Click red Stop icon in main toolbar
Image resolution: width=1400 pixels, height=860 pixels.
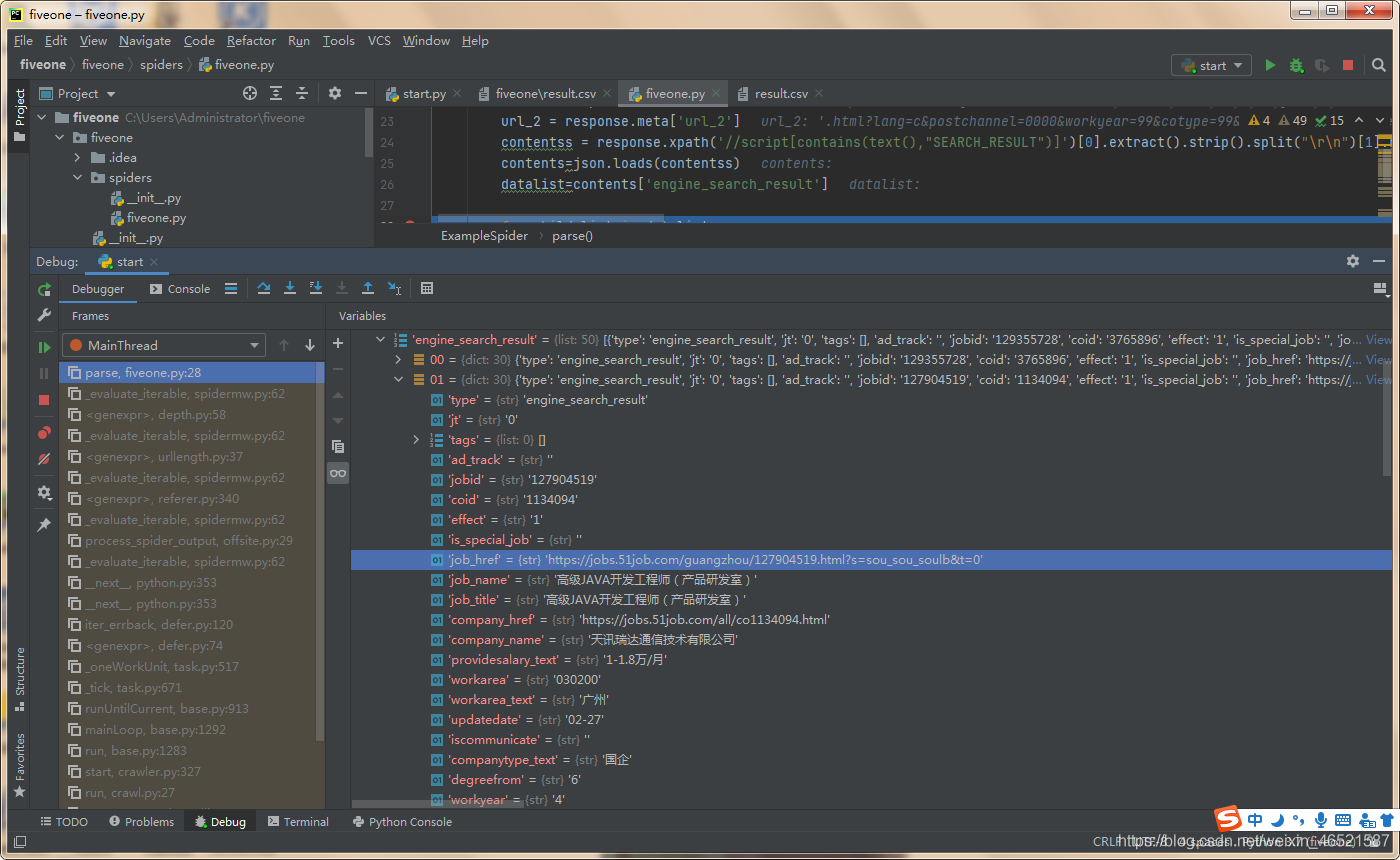(1348, 65)
